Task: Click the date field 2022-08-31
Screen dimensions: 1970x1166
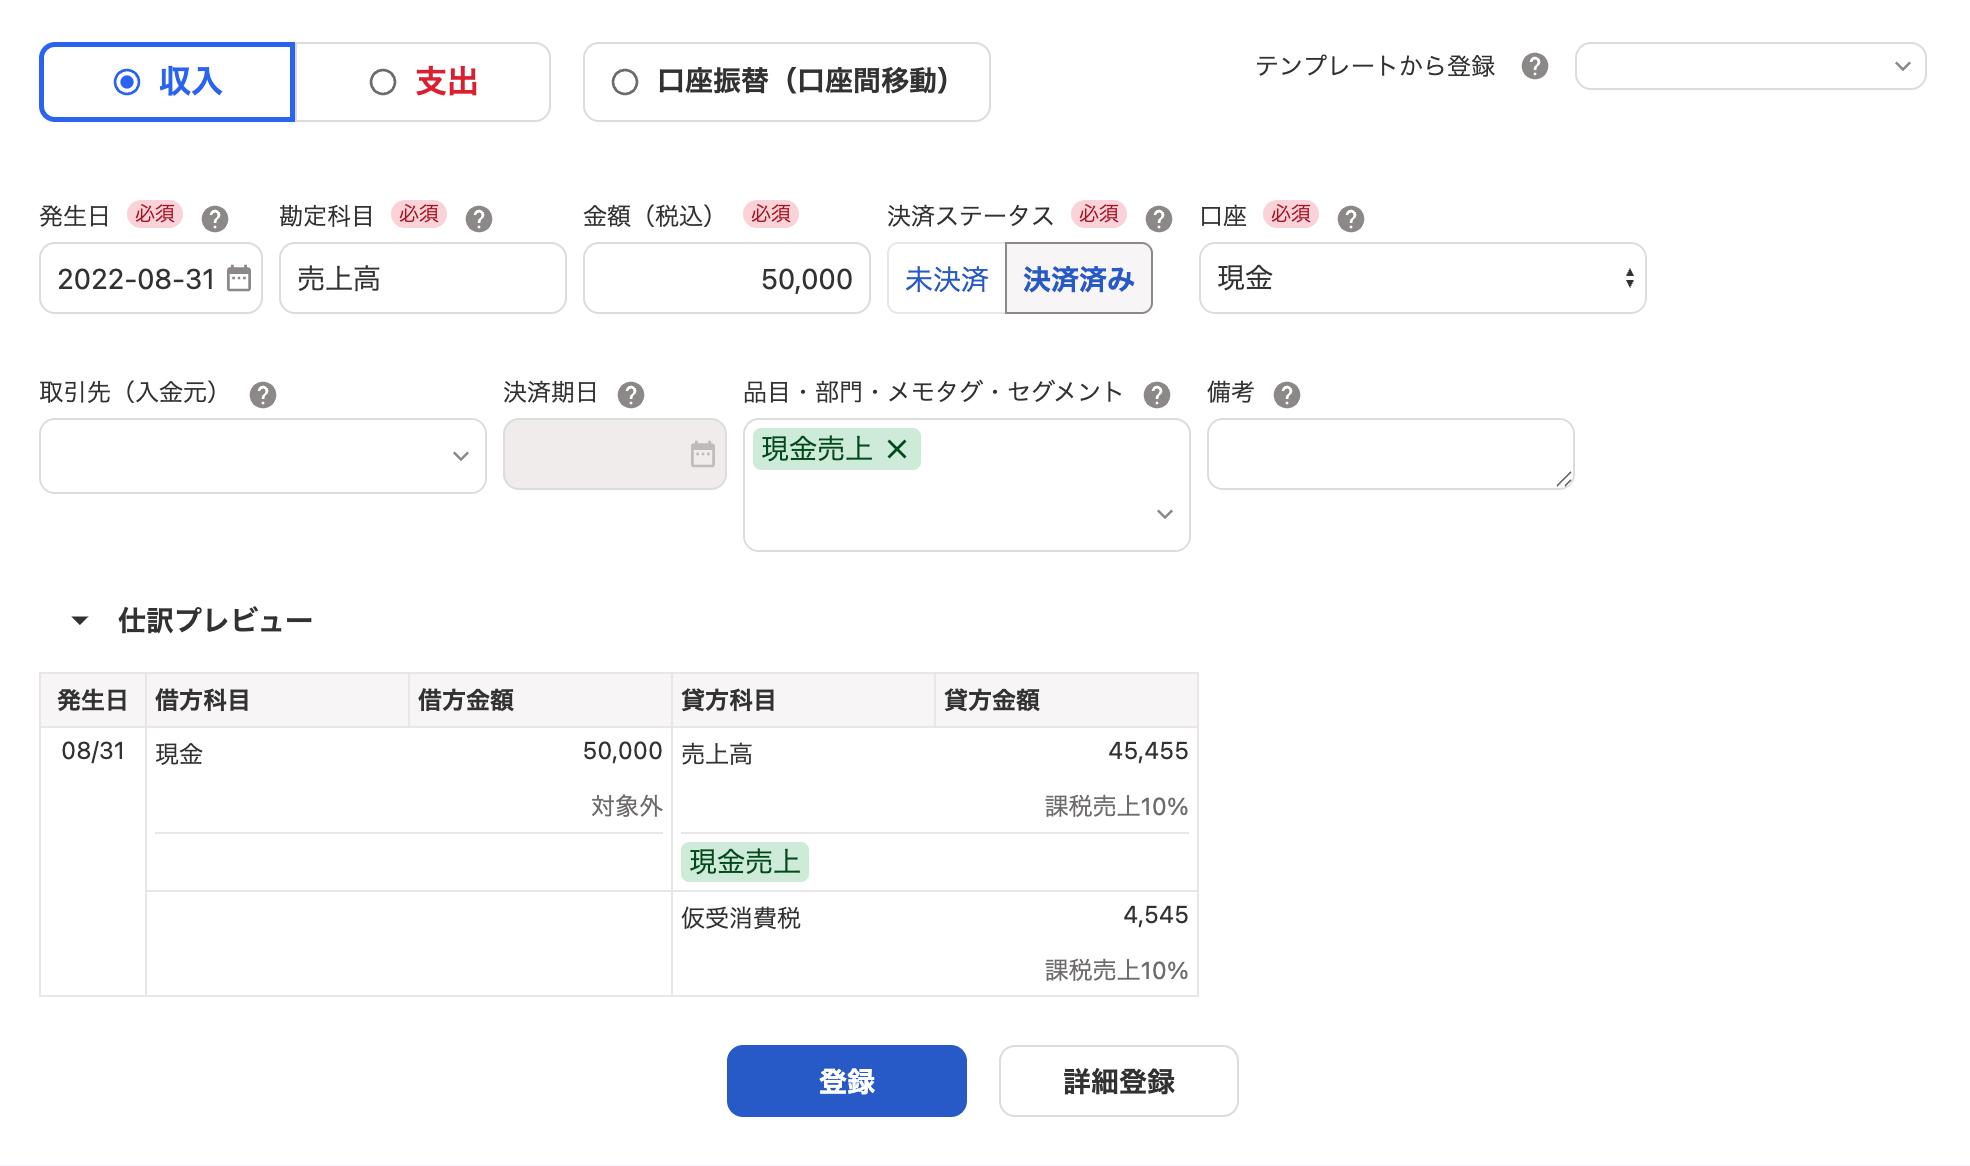Action: click(x=151, y=278)
